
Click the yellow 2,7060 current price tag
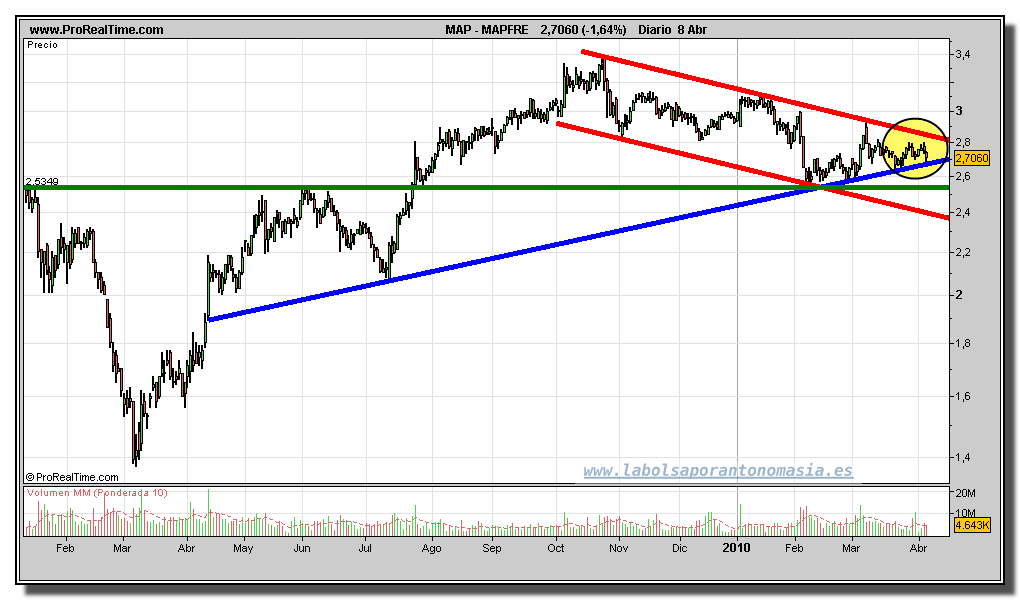(x=971, y=158)
